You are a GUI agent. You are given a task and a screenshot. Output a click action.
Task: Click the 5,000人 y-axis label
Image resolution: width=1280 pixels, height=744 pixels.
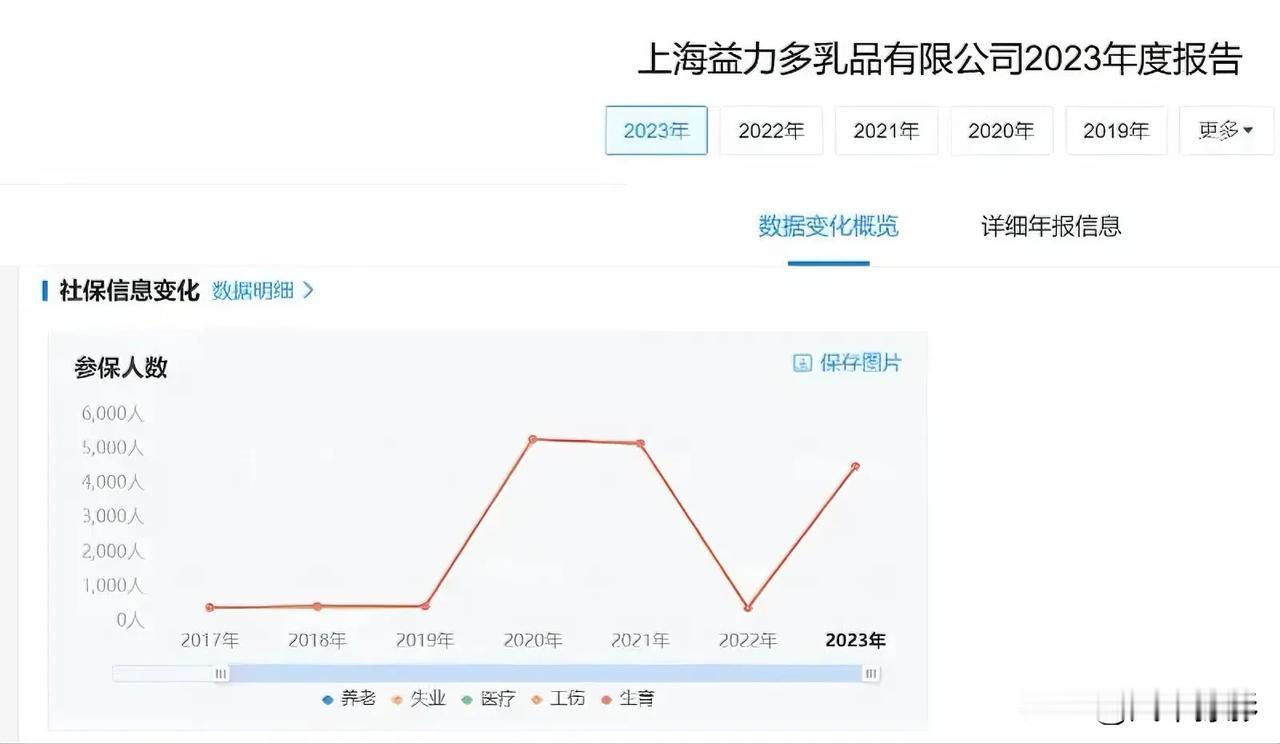113,448
